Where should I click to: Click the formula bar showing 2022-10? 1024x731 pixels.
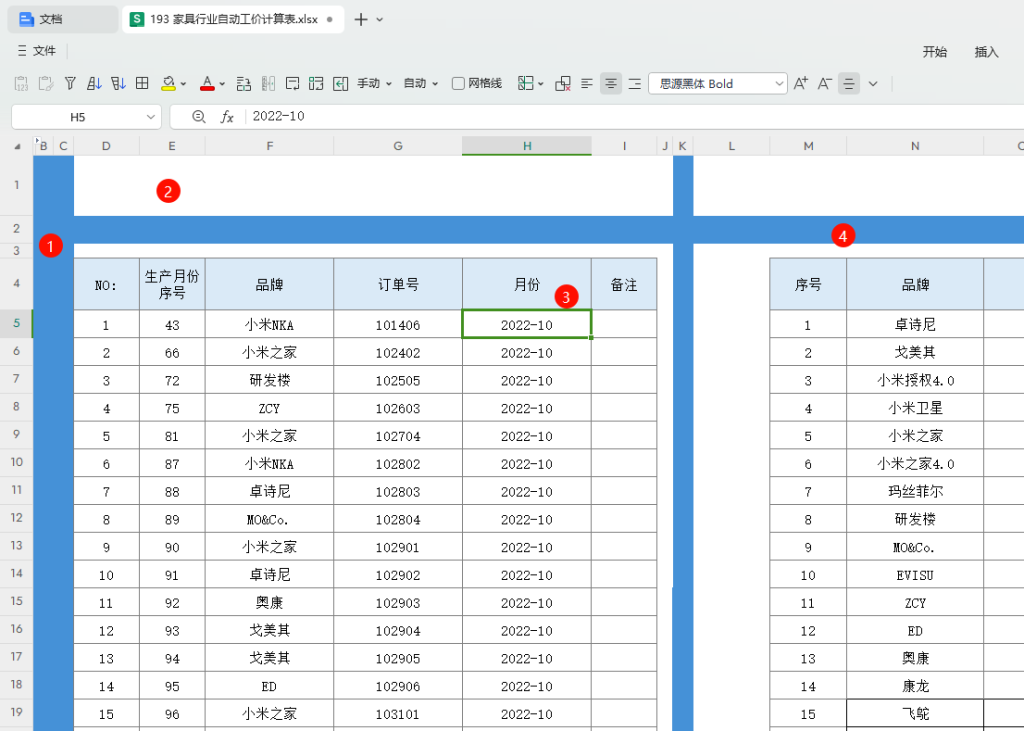click(x=633, y=116)
